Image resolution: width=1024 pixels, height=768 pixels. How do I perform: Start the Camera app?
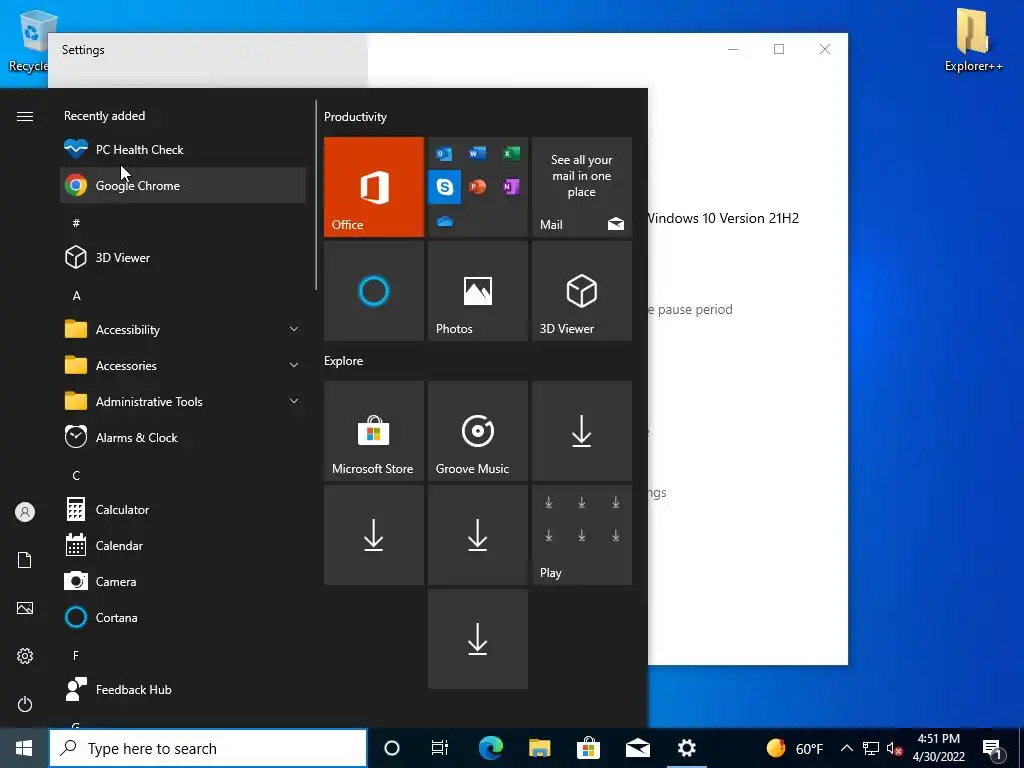183,581
